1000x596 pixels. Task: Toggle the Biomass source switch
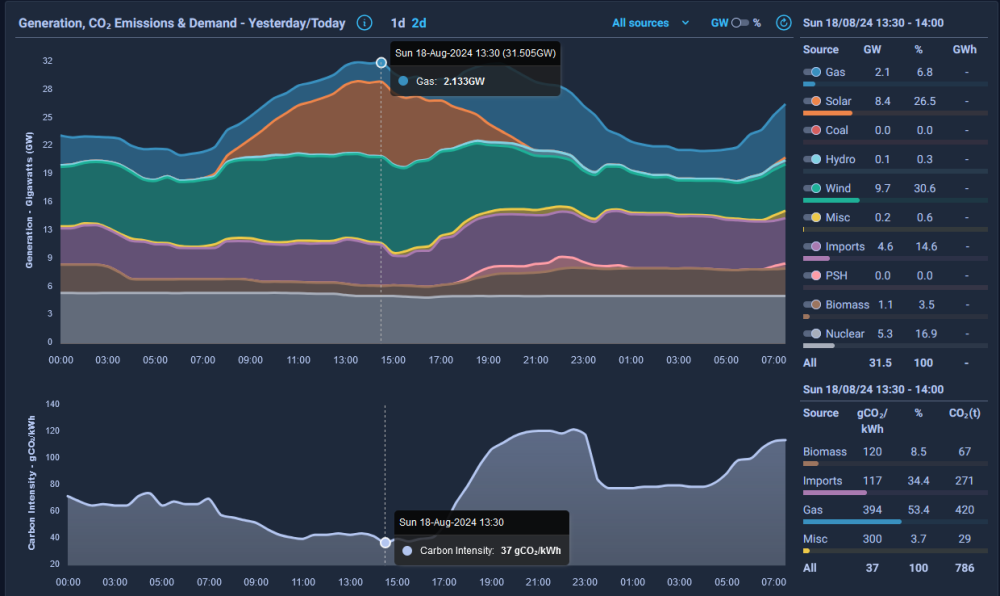(812, 304)
